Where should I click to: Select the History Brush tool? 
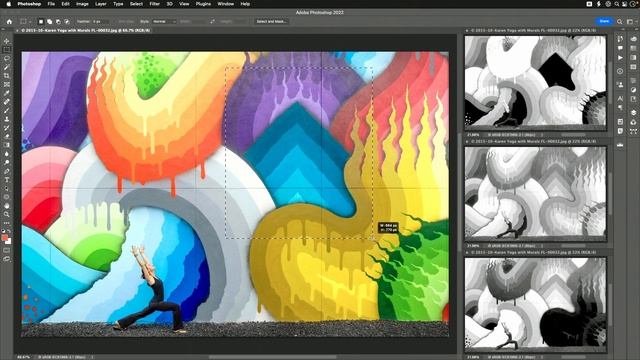pyautogui.click(x=7, y=128)
